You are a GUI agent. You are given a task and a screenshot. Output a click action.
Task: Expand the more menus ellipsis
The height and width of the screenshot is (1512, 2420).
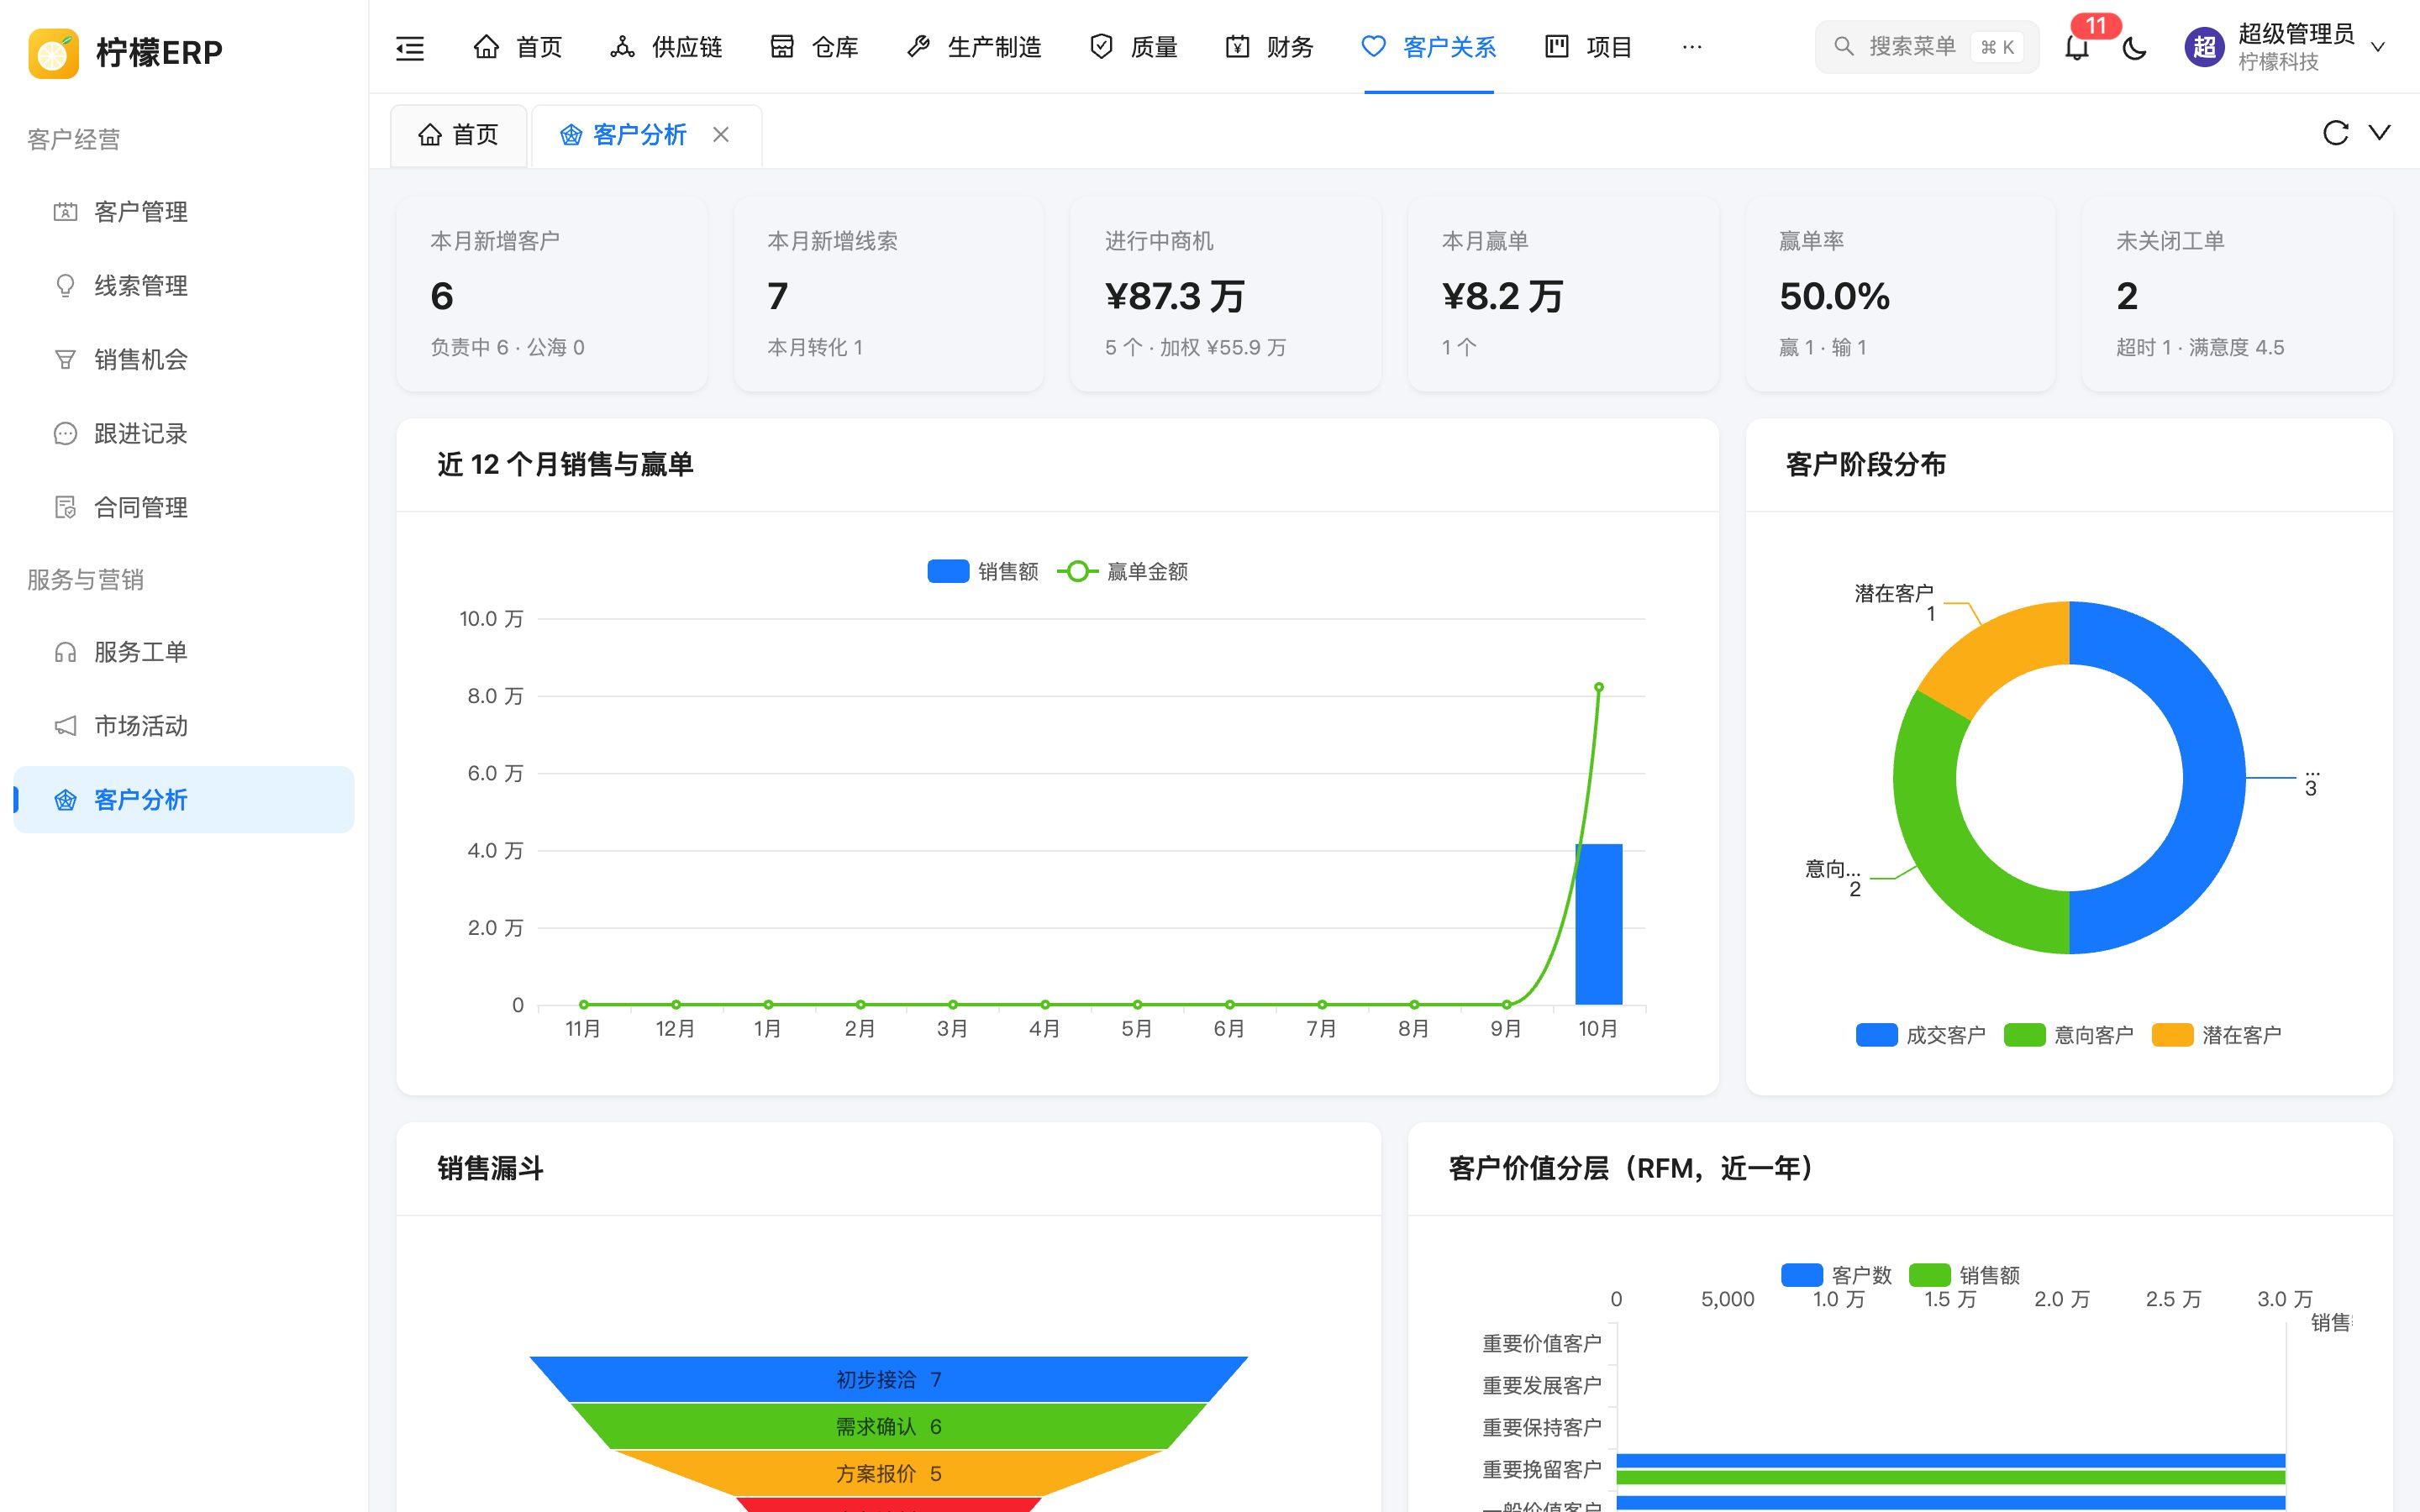(x=1692, y=47)
